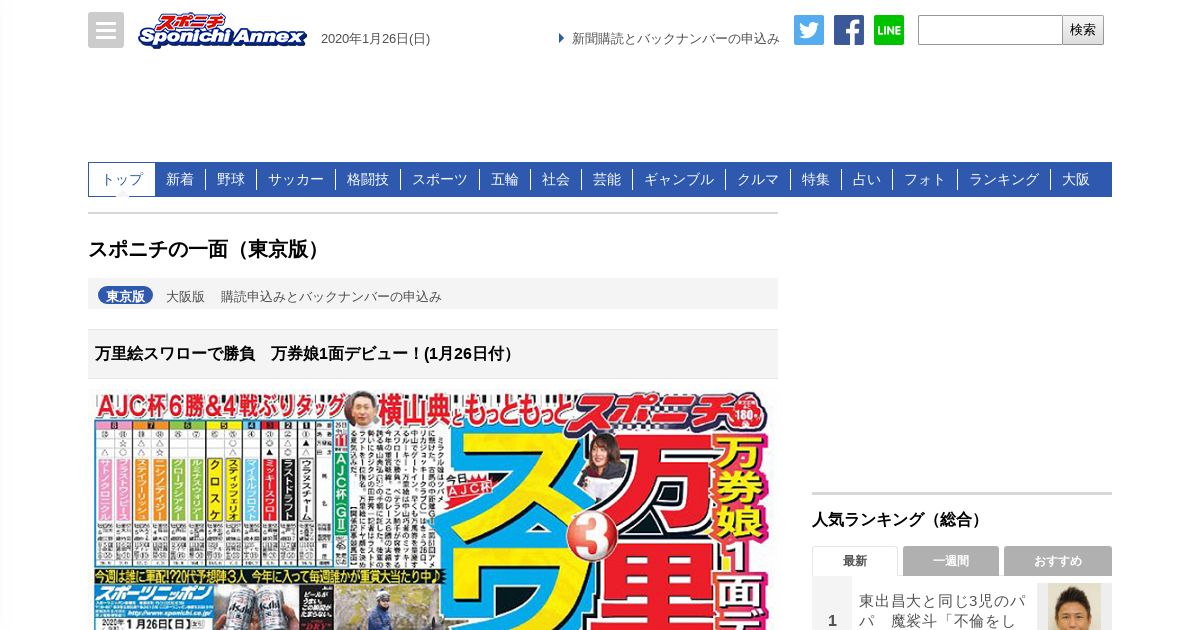Open the フォト navigation item
The height and width of the screenshot is (630, 1200).
pos(925,179)
